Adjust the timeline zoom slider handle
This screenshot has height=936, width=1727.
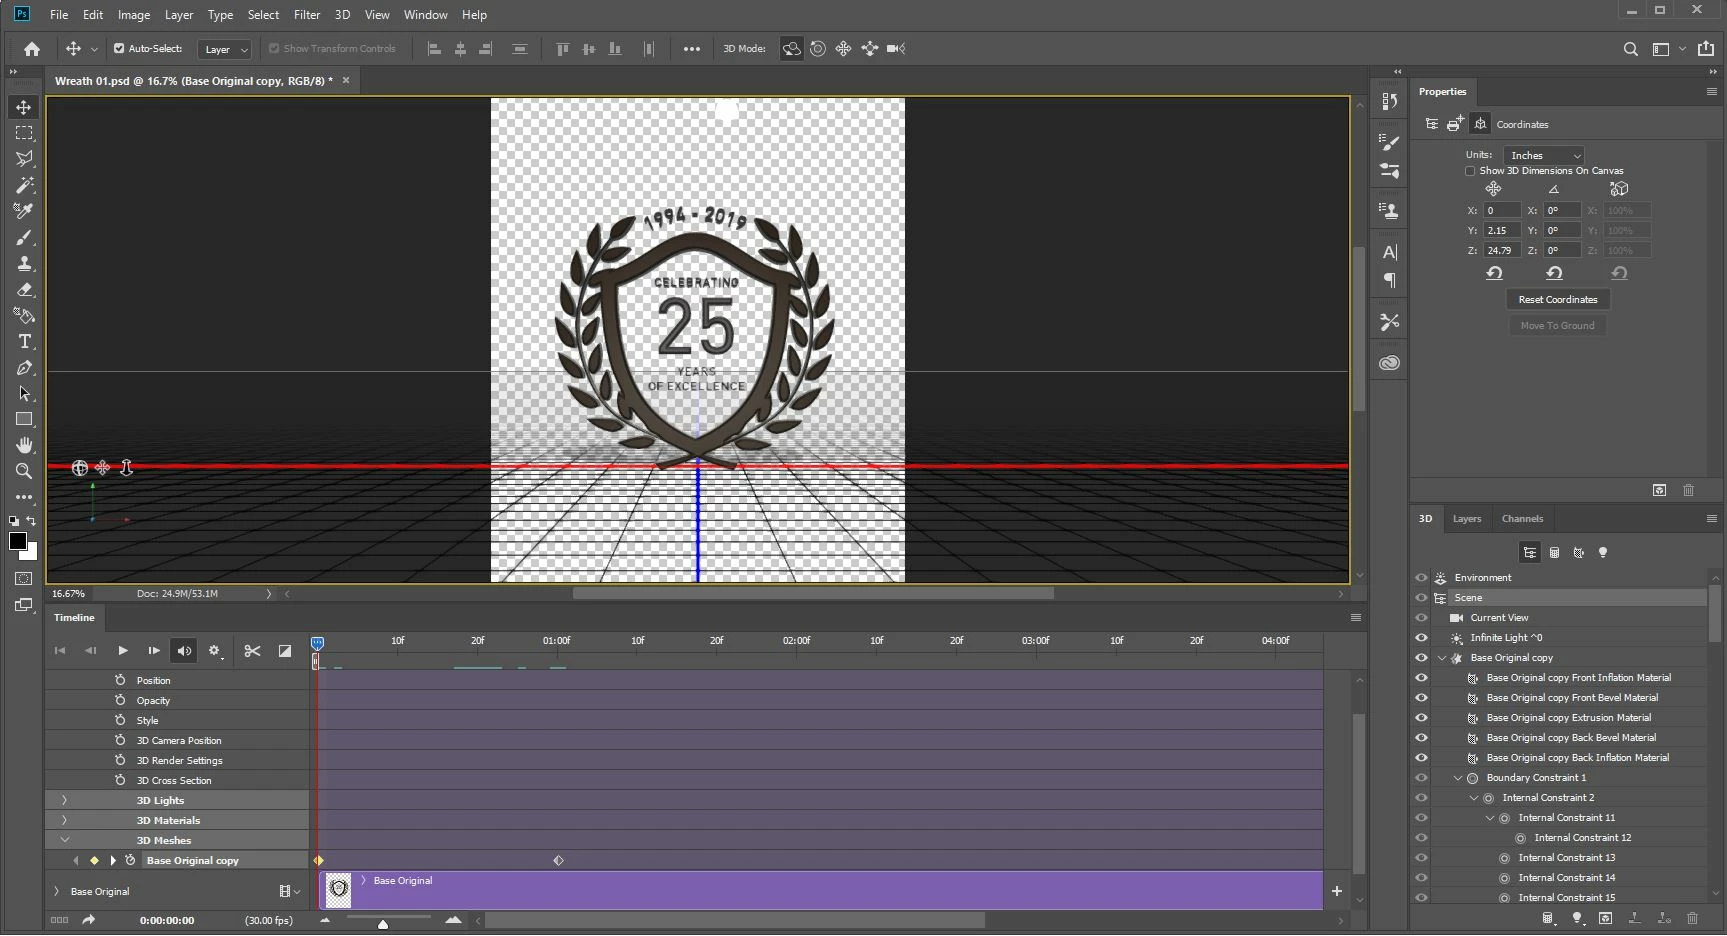pyautogui.click(x=382, y=924)
